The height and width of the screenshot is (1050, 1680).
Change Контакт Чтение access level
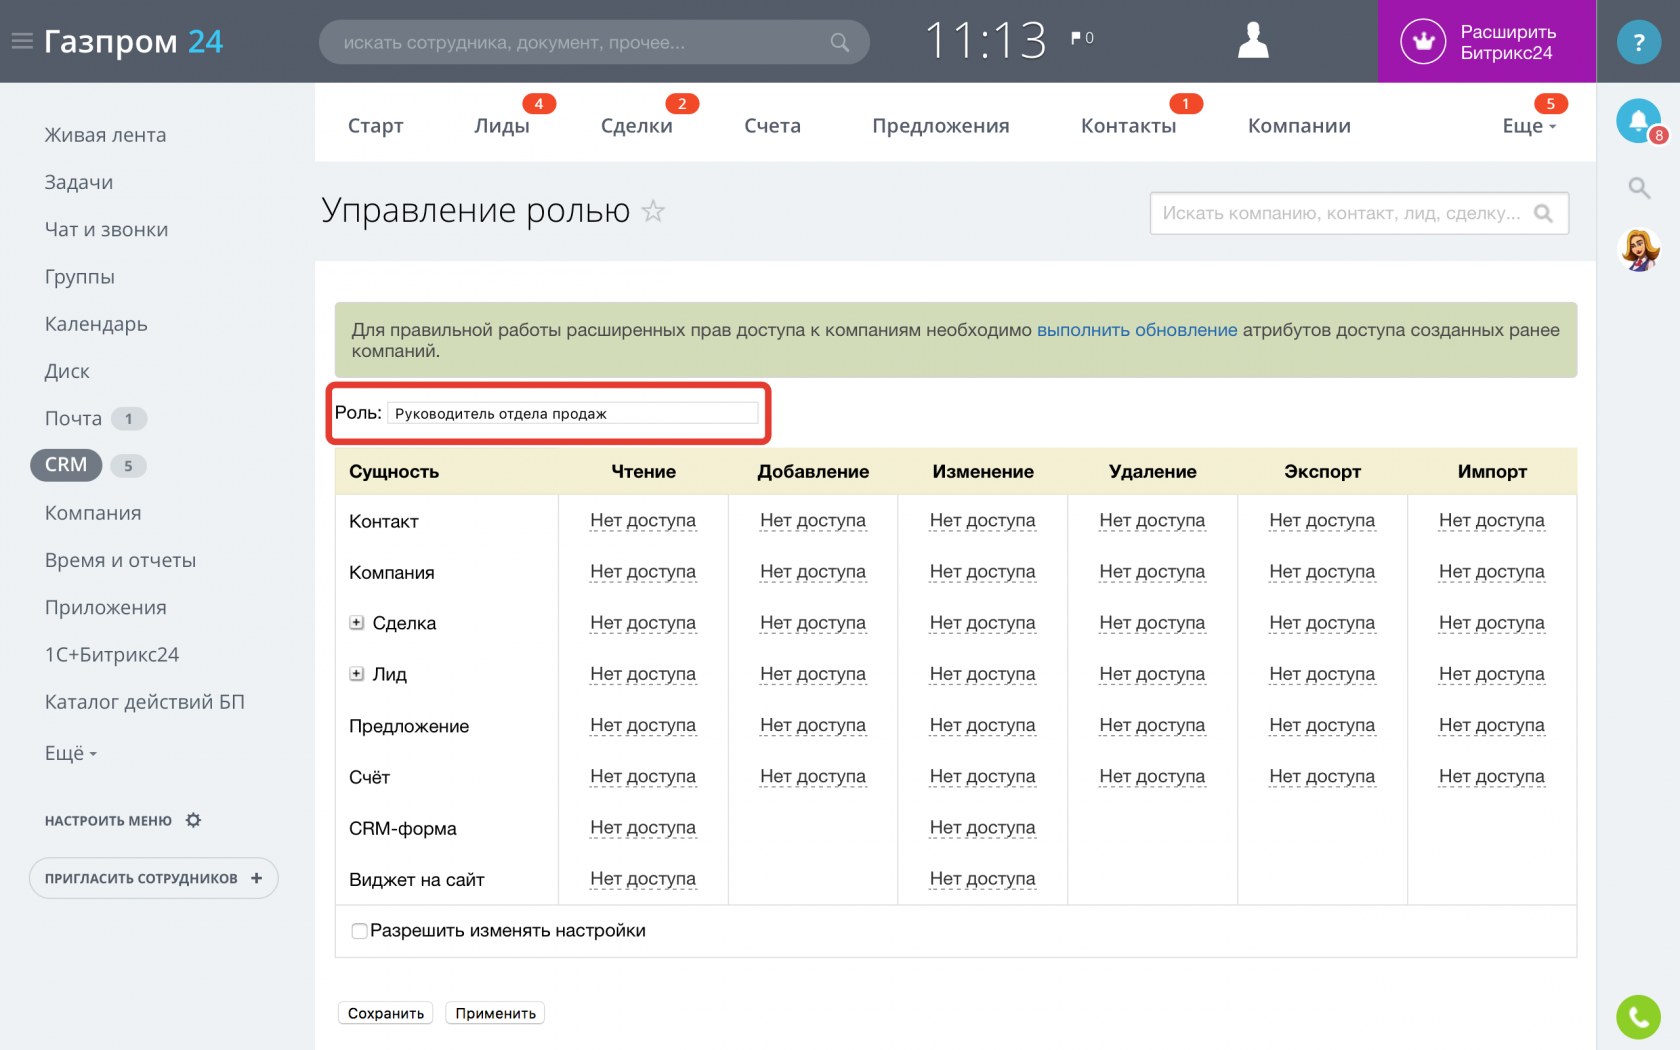pyautogui.click(x=643, y=521)
